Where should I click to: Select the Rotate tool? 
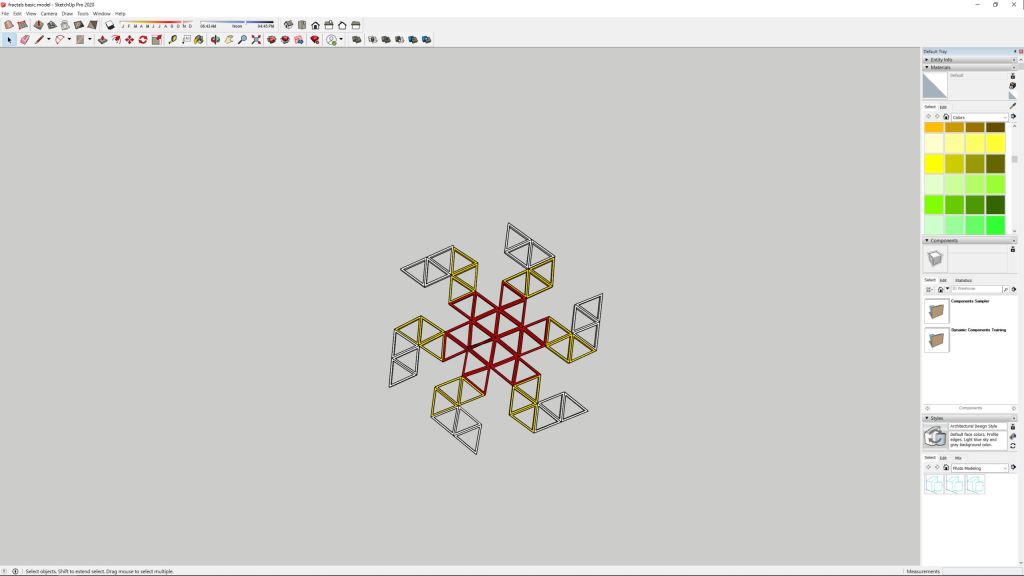click(x=143, y=40)
